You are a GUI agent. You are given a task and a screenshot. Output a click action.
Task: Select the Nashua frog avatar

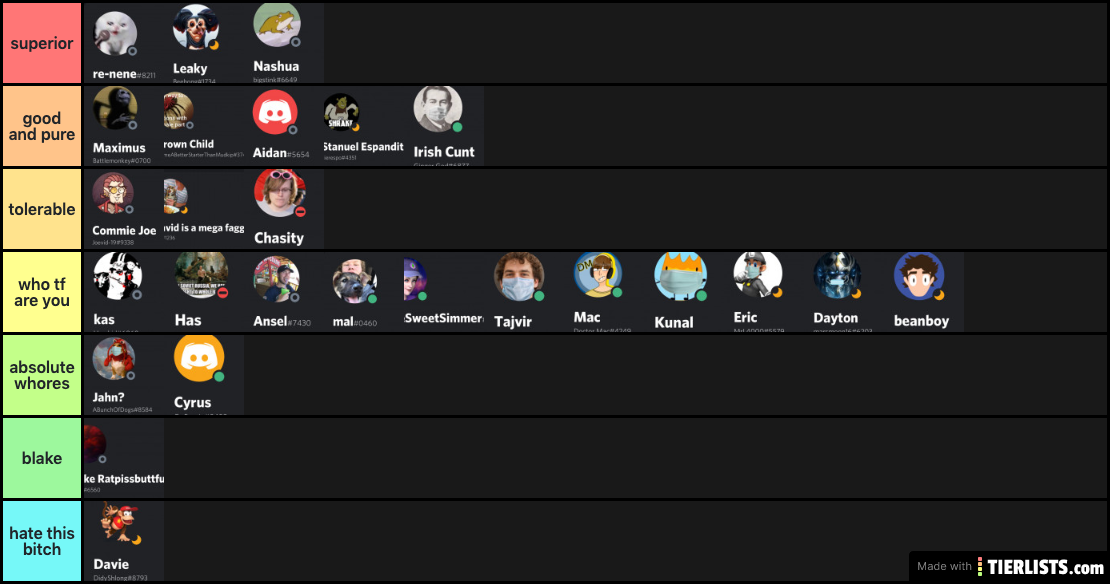tap(277, 25)
